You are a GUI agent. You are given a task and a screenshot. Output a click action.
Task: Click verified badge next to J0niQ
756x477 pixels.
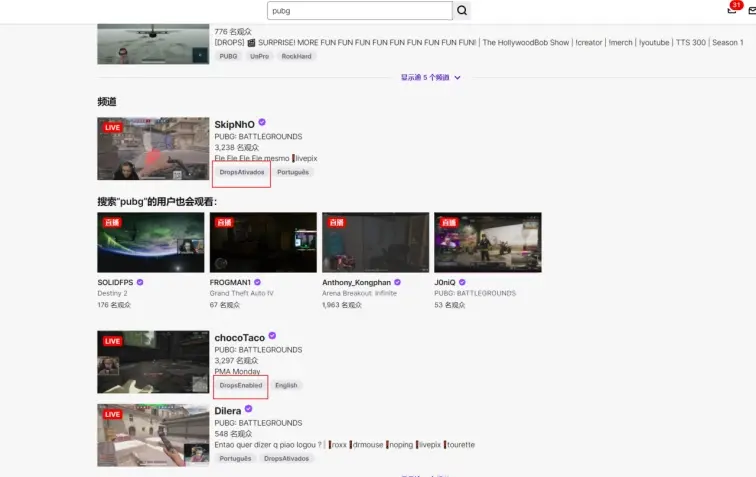462,282
